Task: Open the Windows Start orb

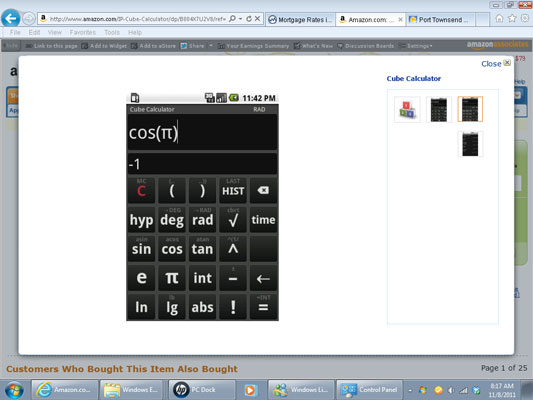Action: tap(14, 390)
